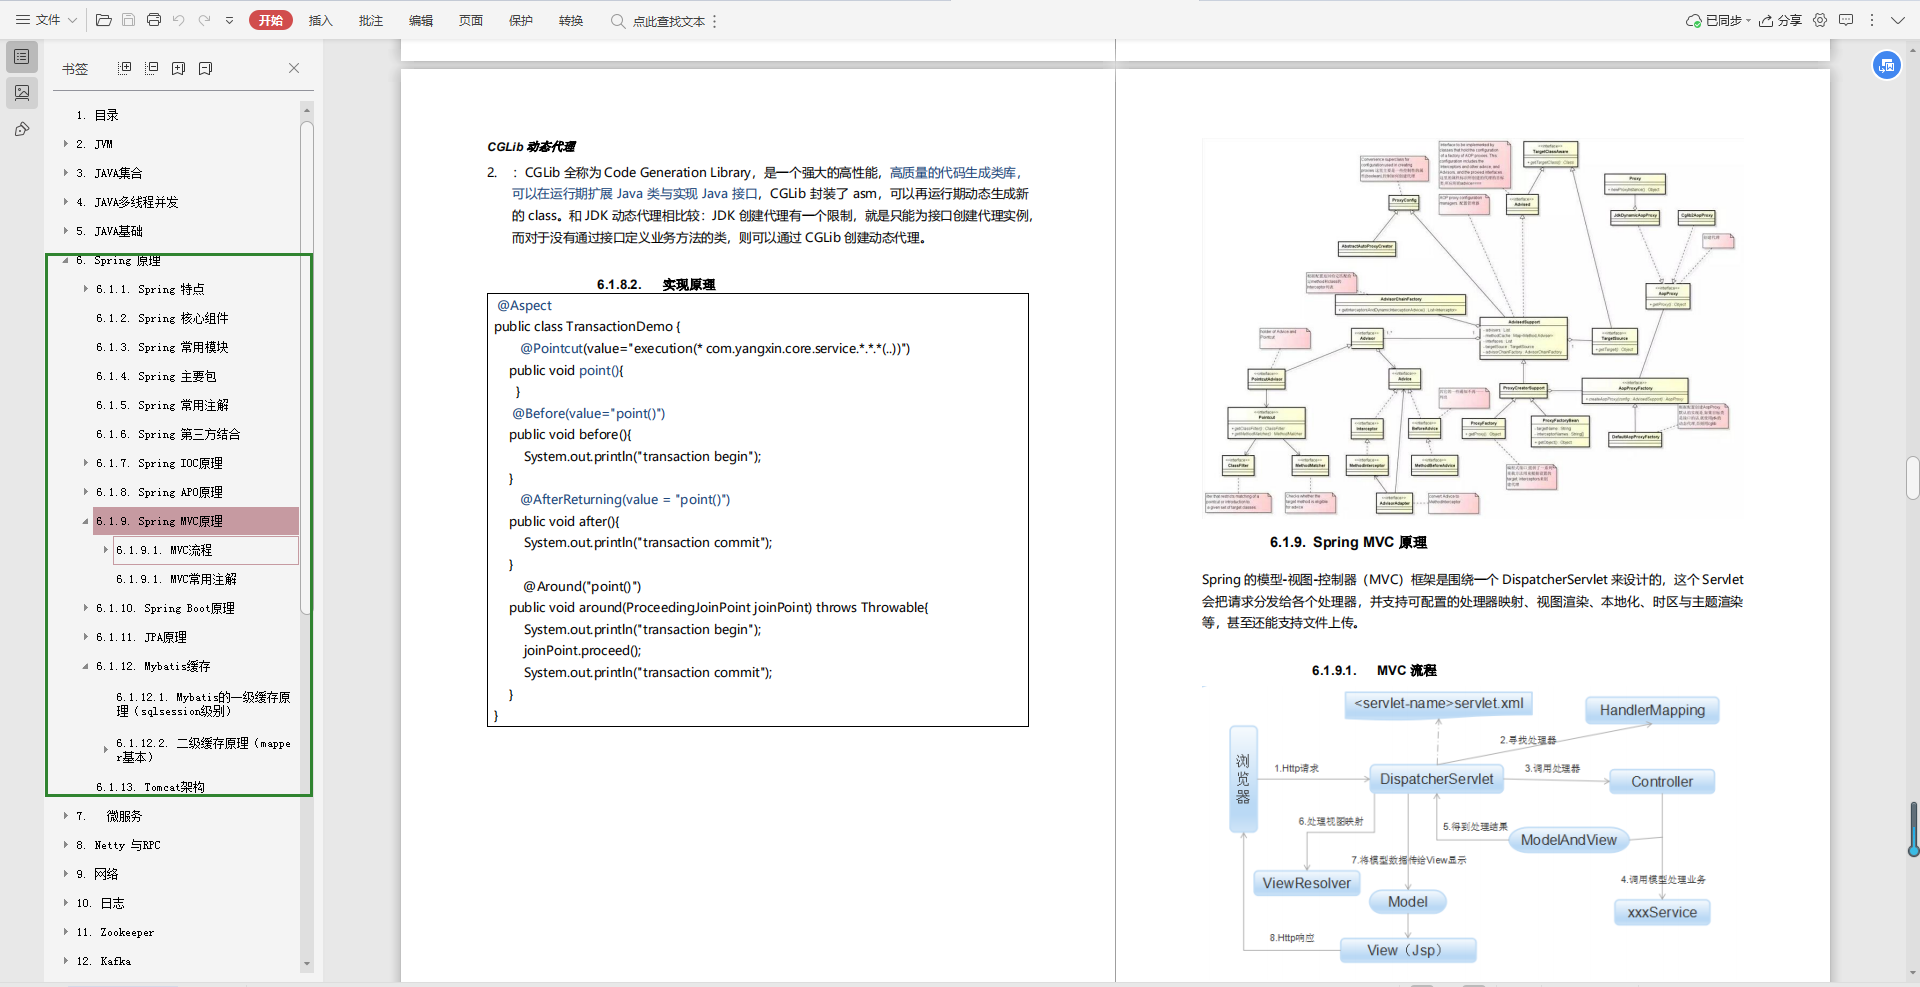Expand the 6.1.1 Spring 特点 bookmark
The height and width of the screenshot is (987, 1920).
tap(86, 289)
